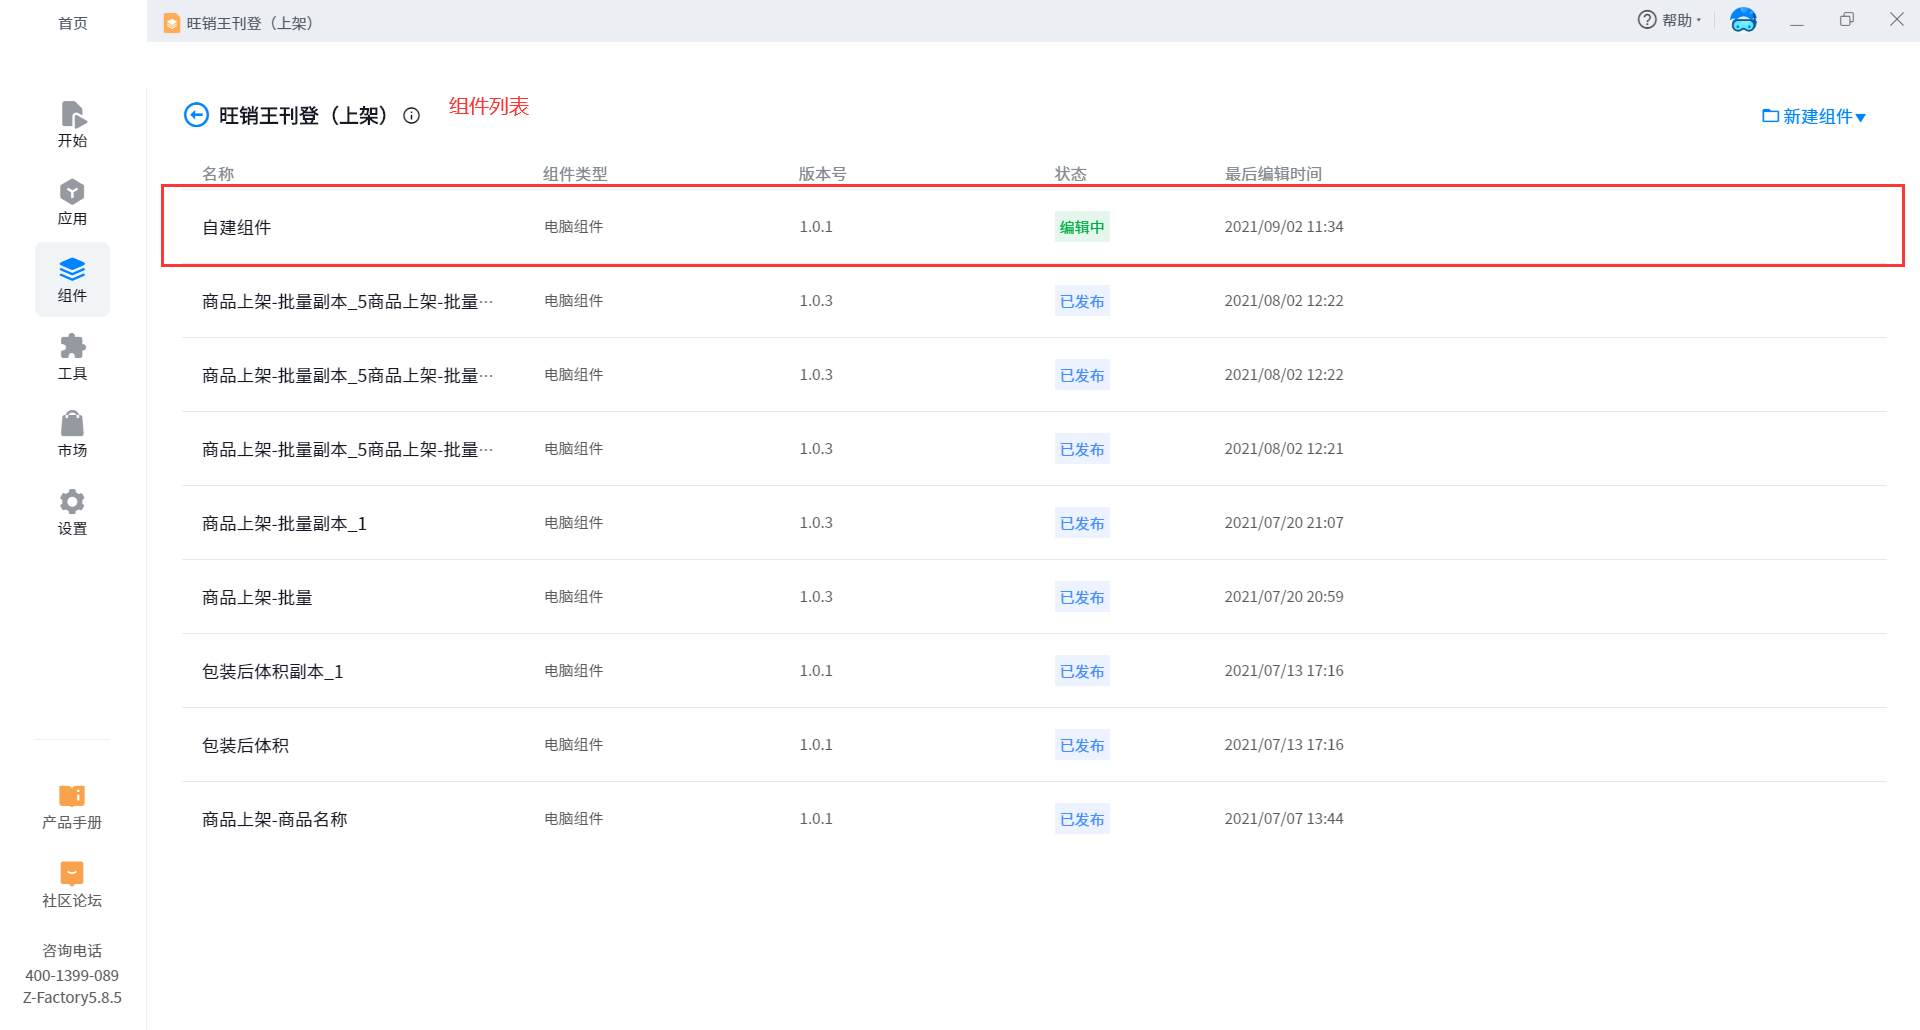
Task: Visit the 社区论坛 community forum
Action: pos(72,884)
